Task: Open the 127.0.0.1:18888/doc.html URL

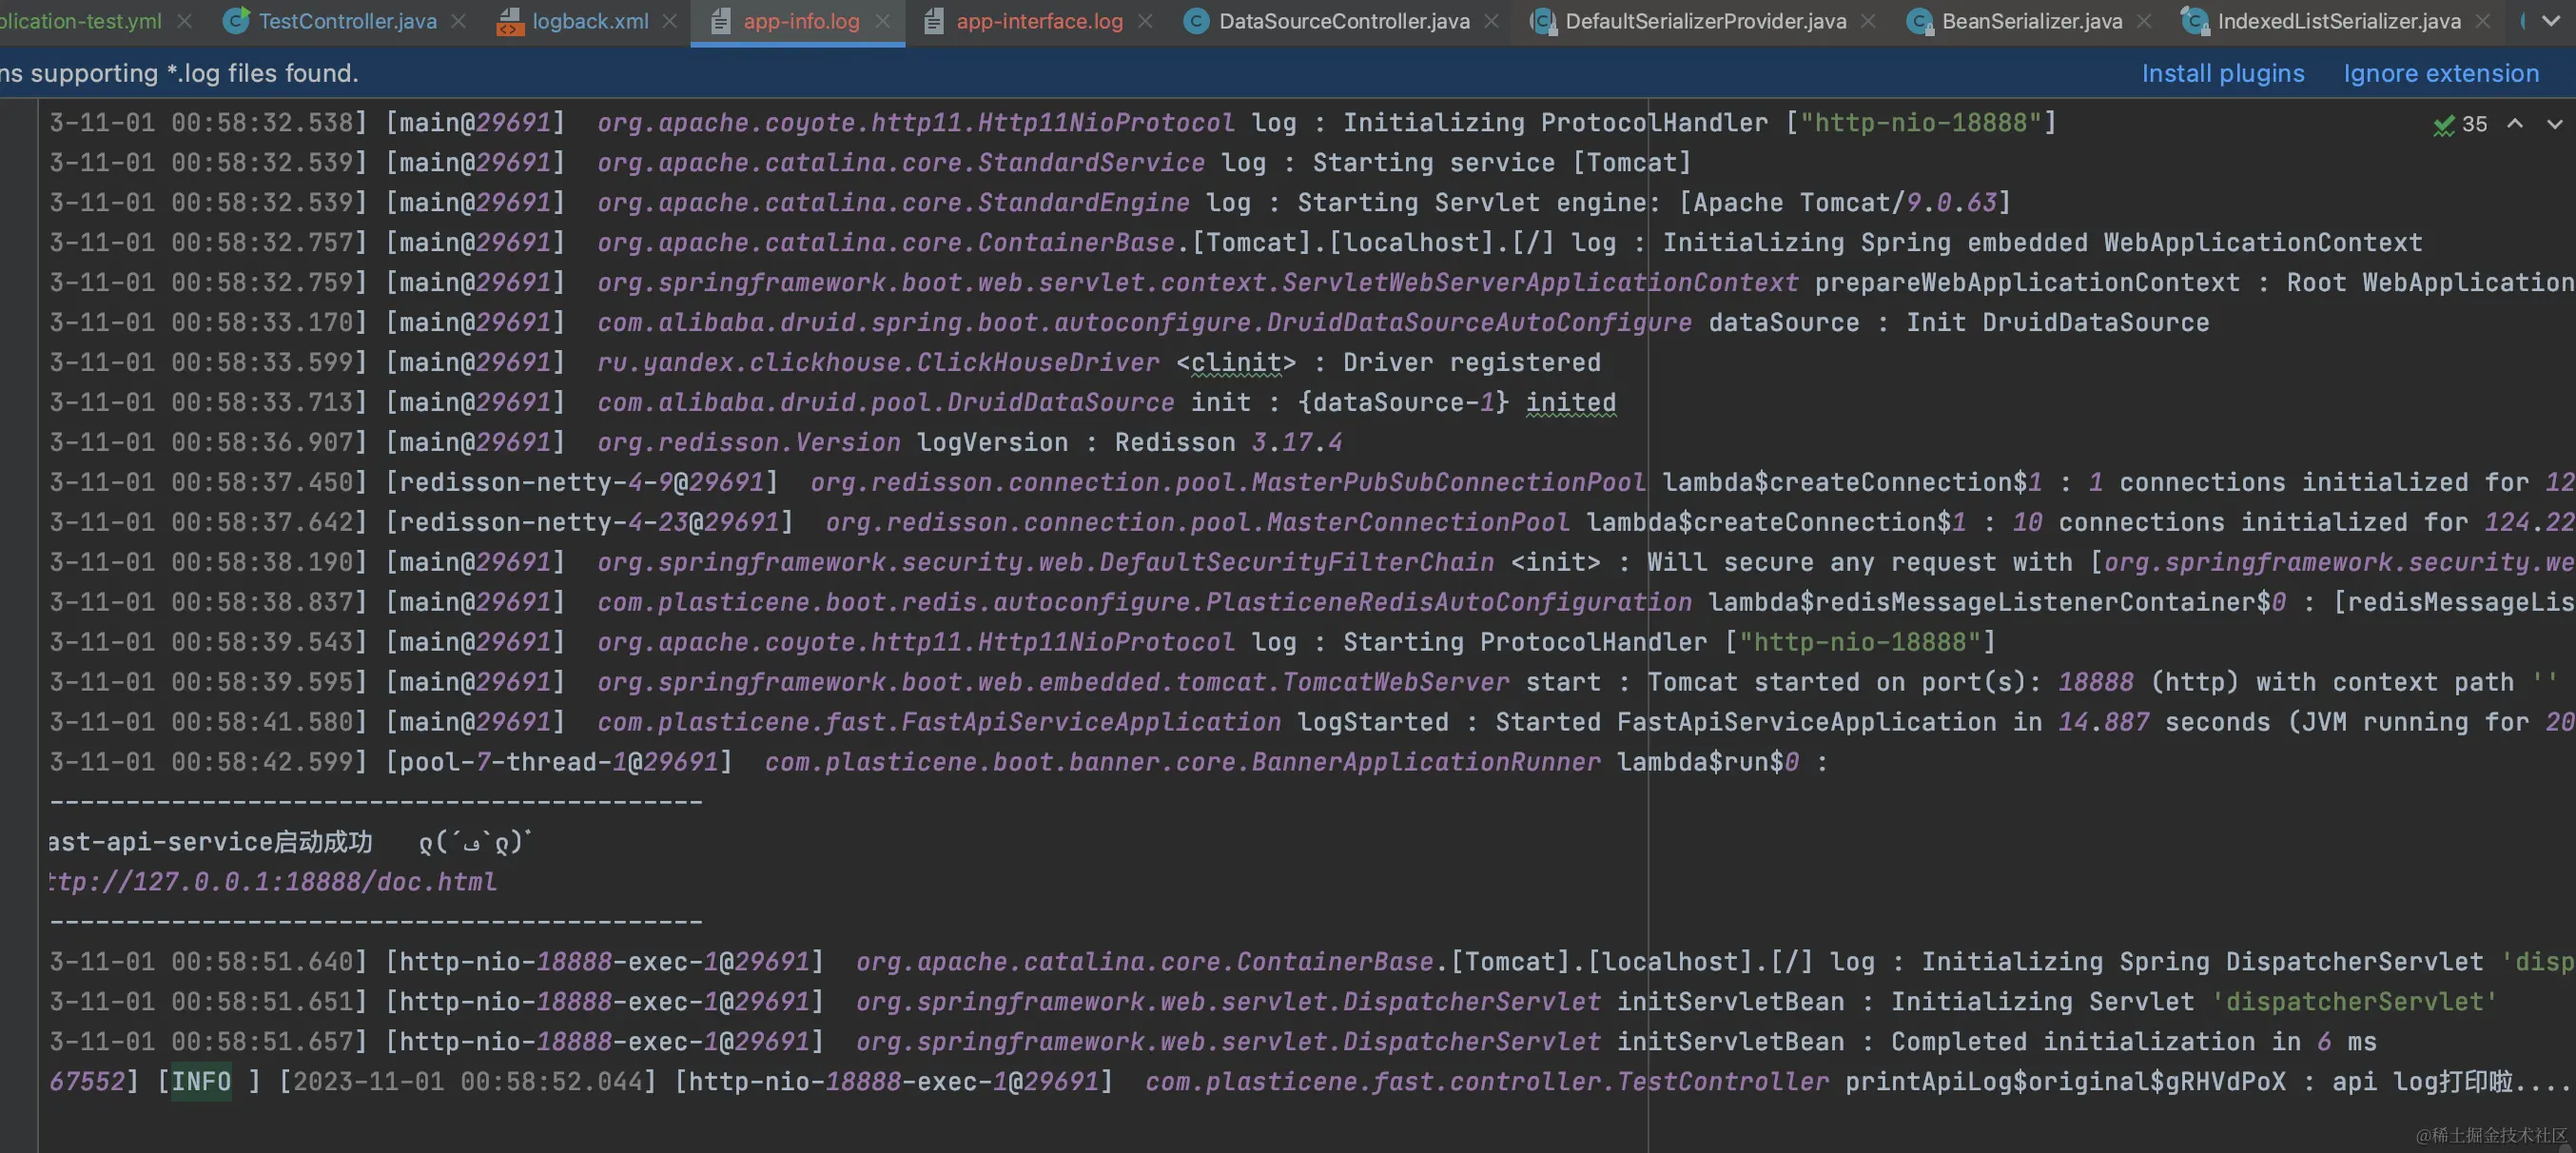Action: [272, 882]
